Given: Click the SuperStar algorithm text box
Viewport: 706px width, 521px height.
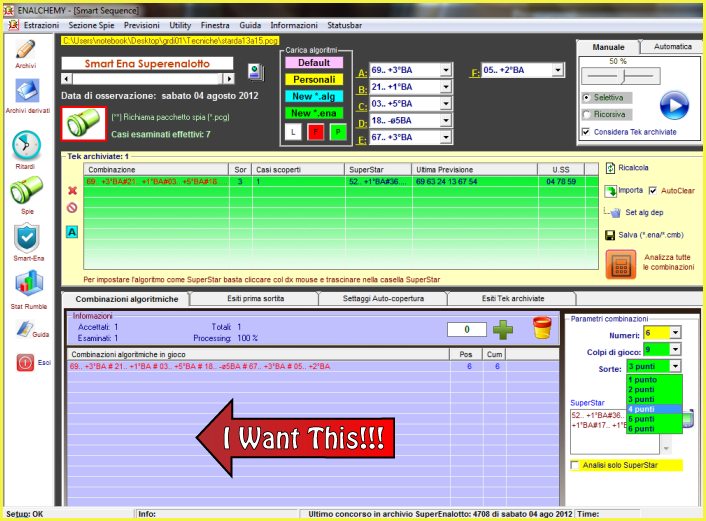Looking at the screenshot, I should pos(615,431).
